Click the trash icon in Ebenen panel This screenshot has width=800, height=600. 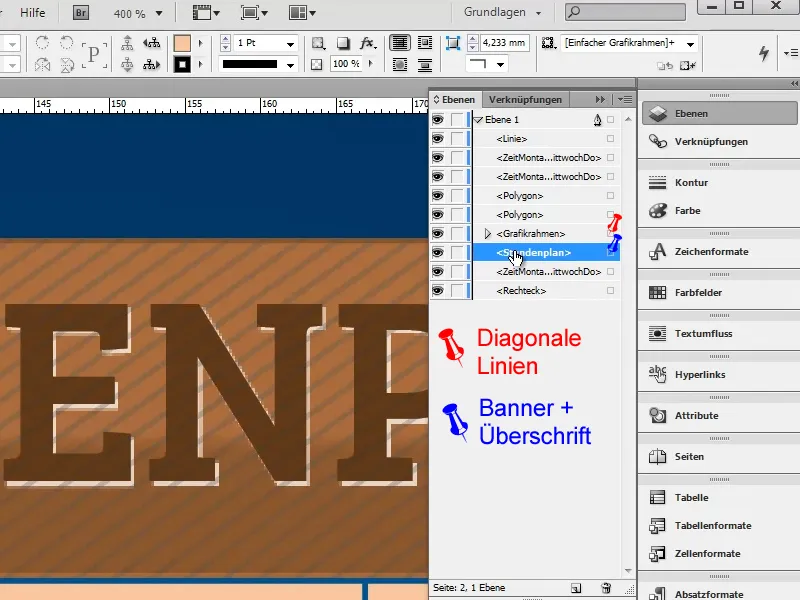tap(606, 588)
